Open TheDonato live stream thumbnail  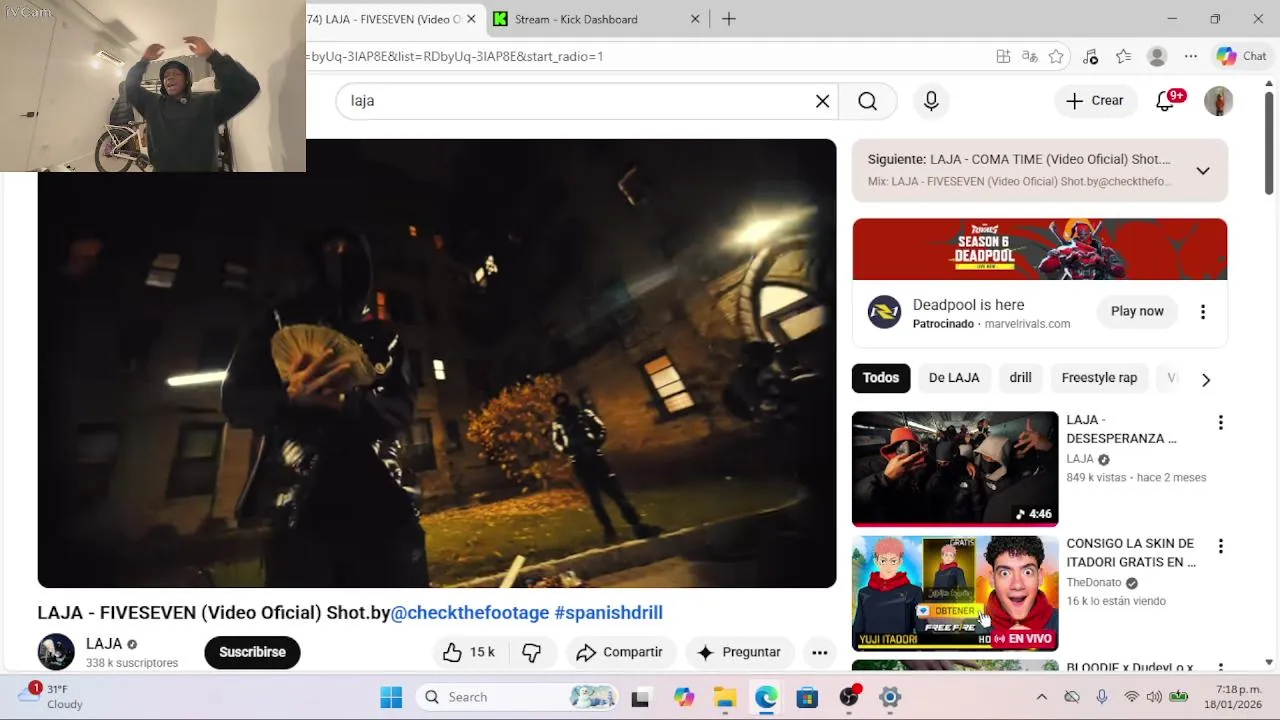tap(955, 593)
